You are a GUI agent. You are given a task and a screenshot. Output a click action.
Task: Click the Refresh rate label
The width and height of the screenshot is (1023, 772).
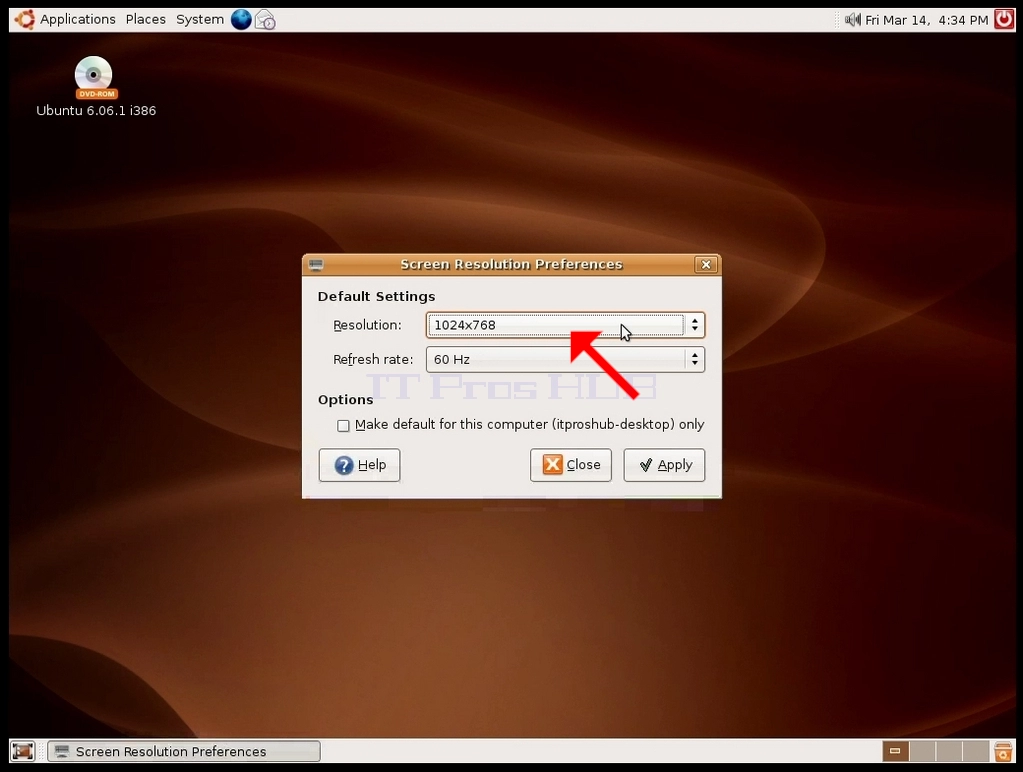(x=373, y=360)
